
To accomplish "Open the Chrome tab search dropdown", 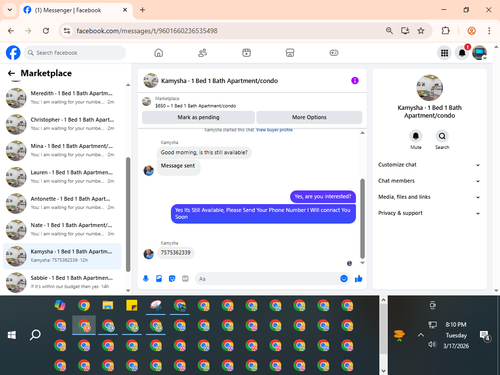I will tap(10, 10).
